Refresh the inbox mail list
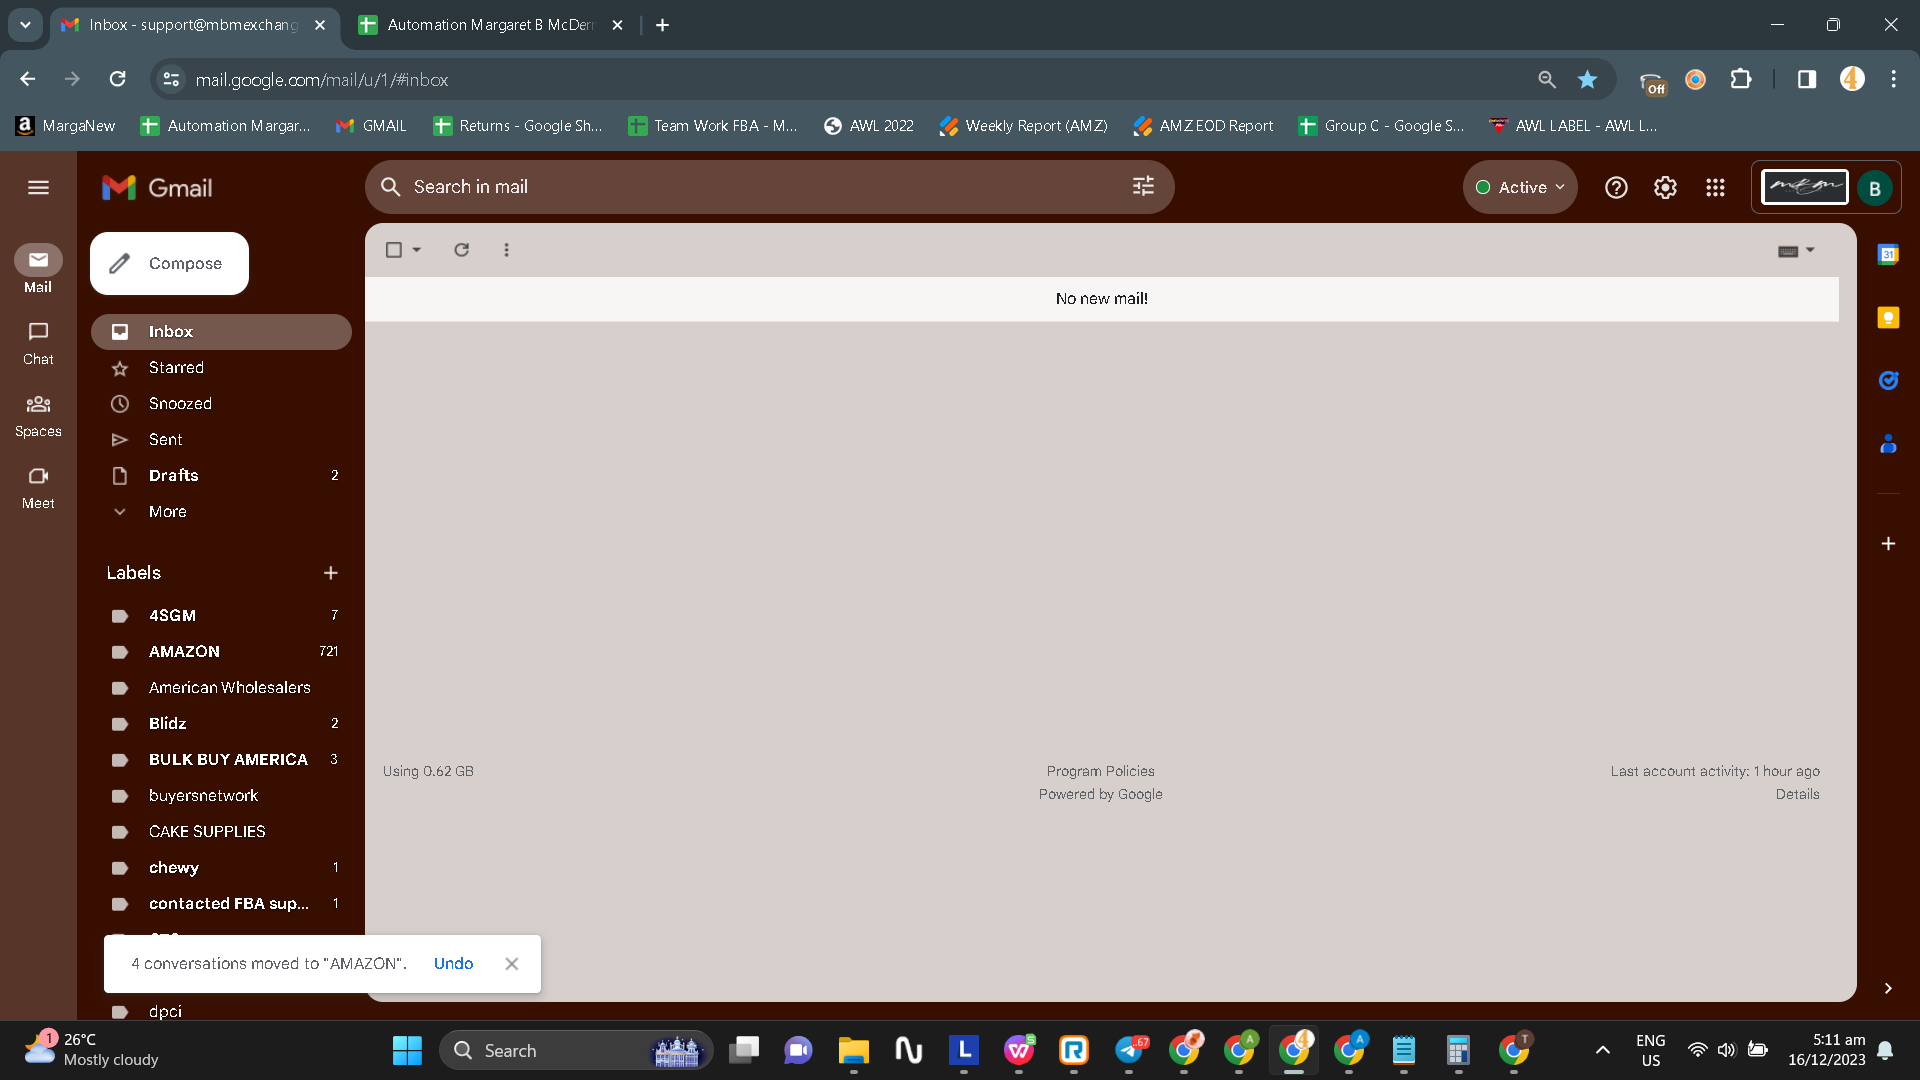 click(x=461, y=250)
